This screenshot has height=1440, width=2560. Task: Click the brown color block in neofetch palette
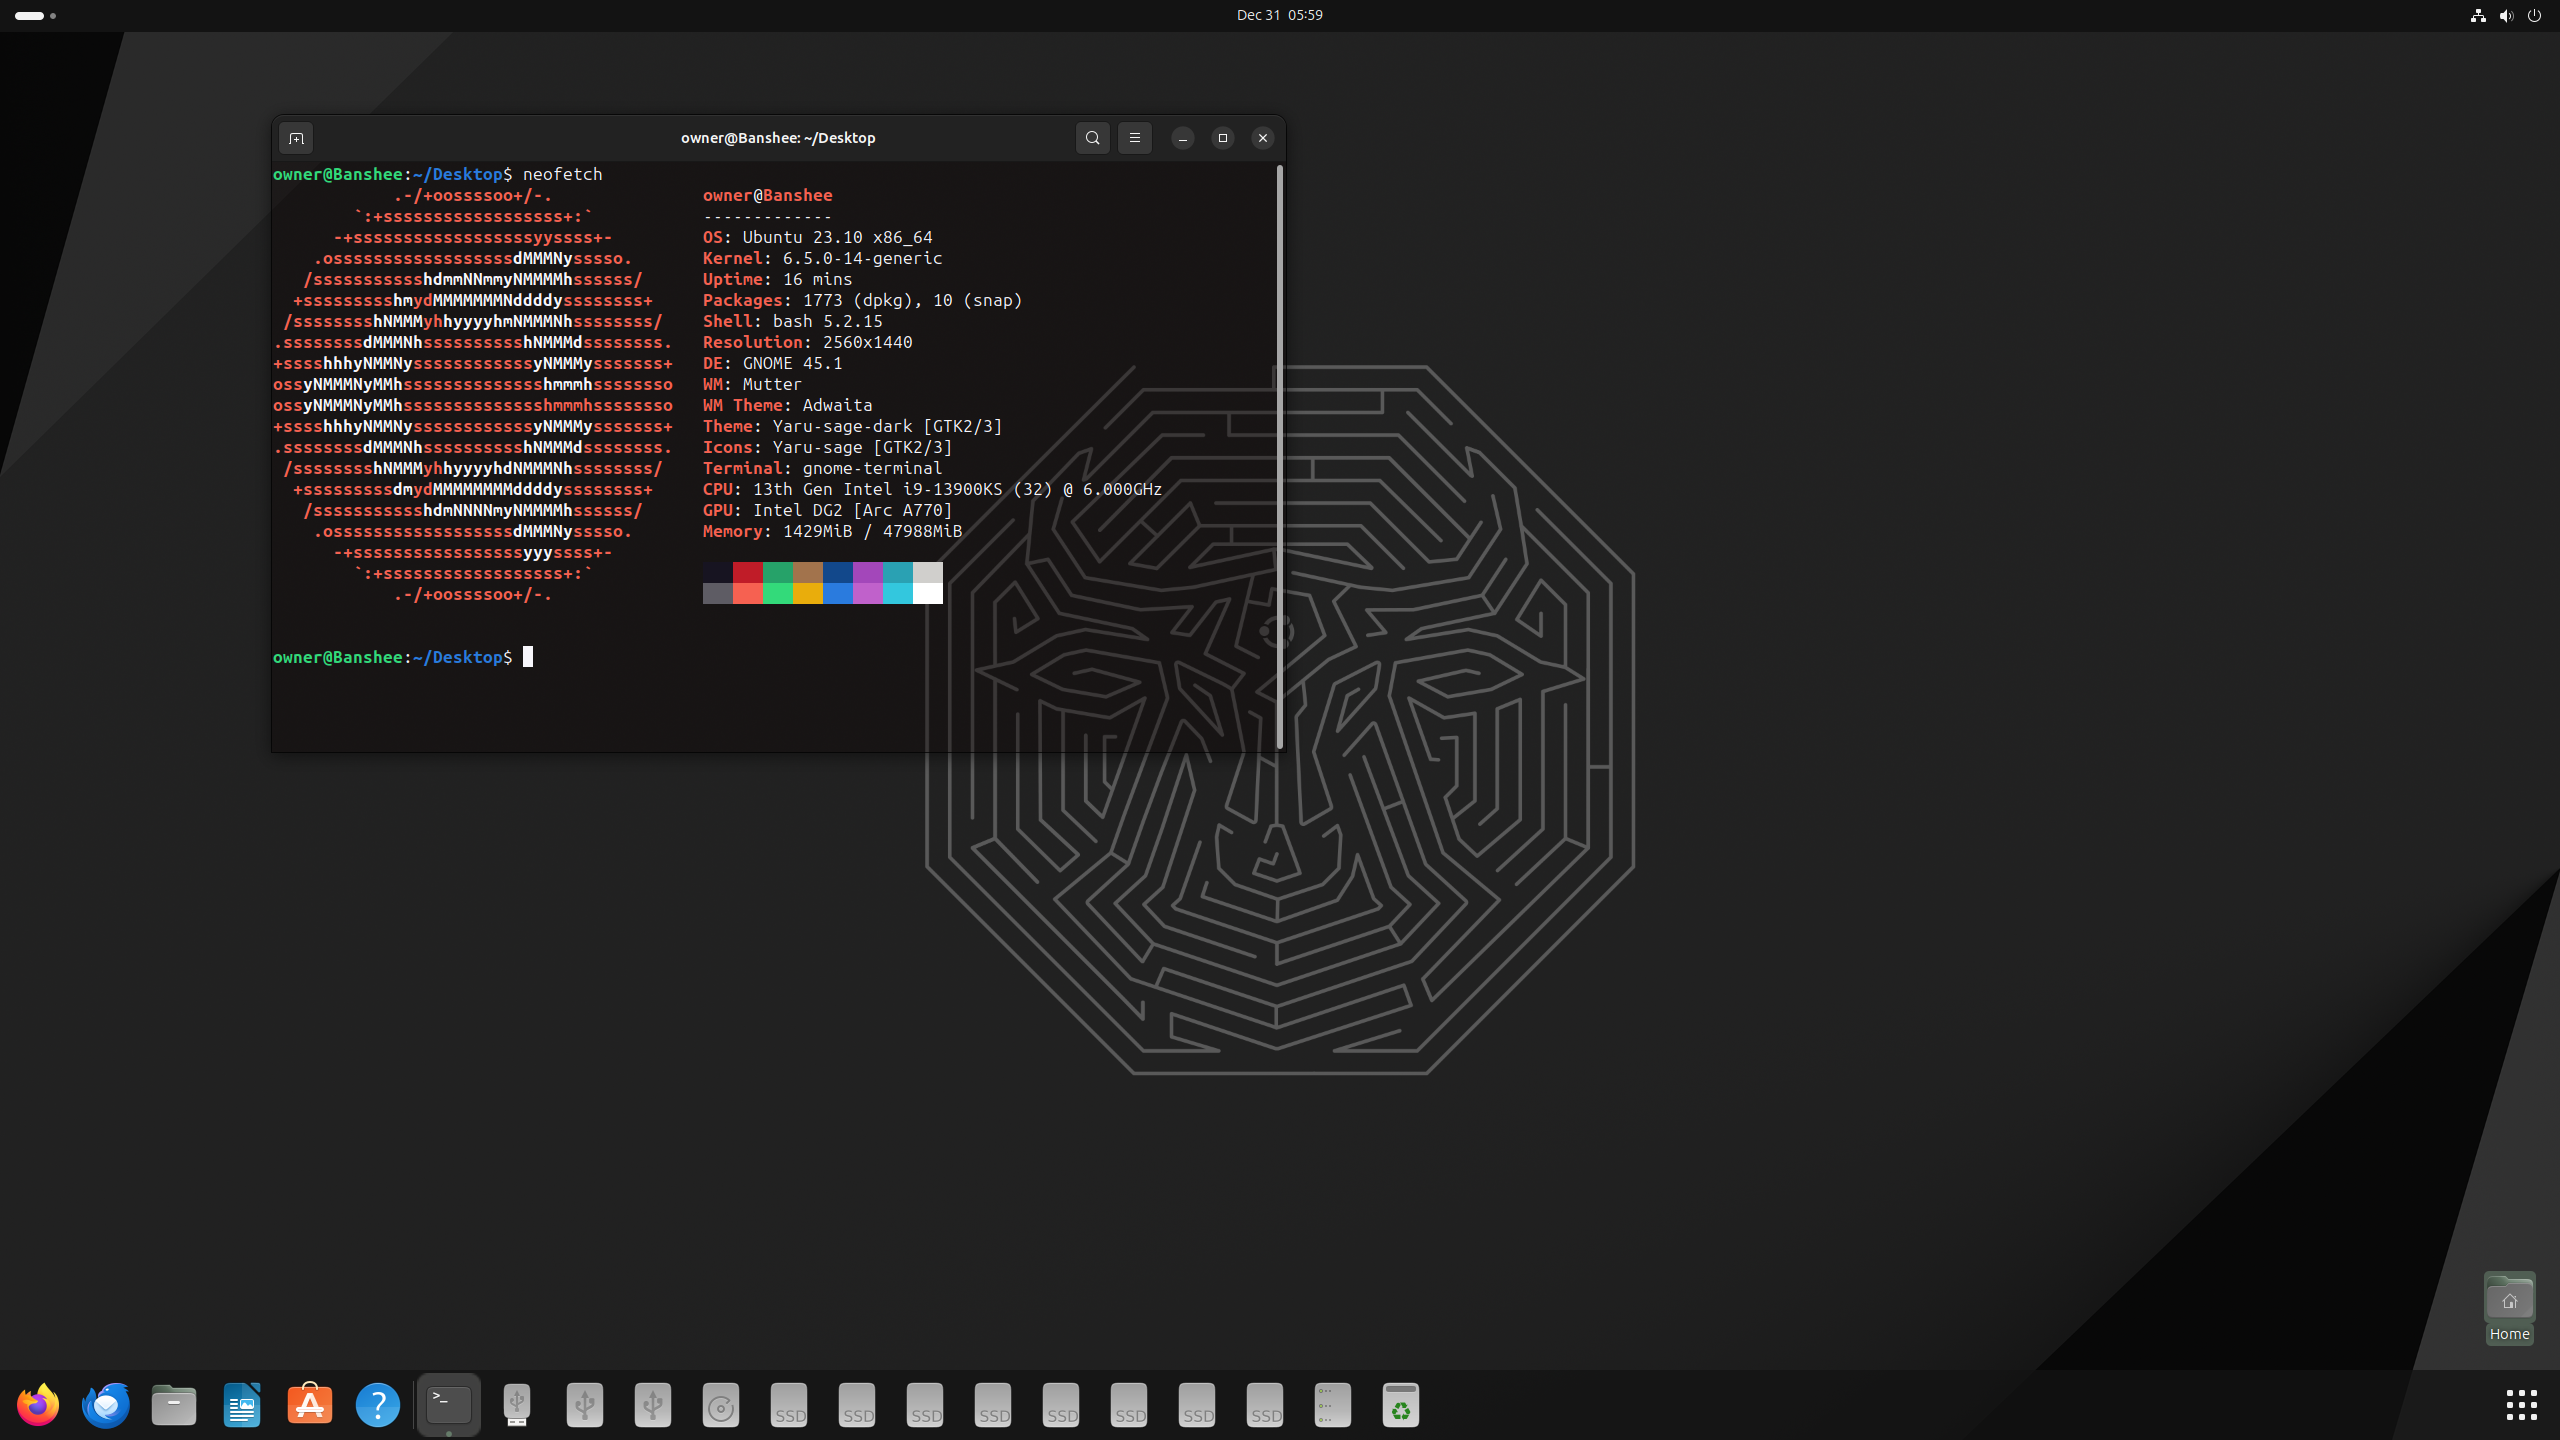point(808,572)
